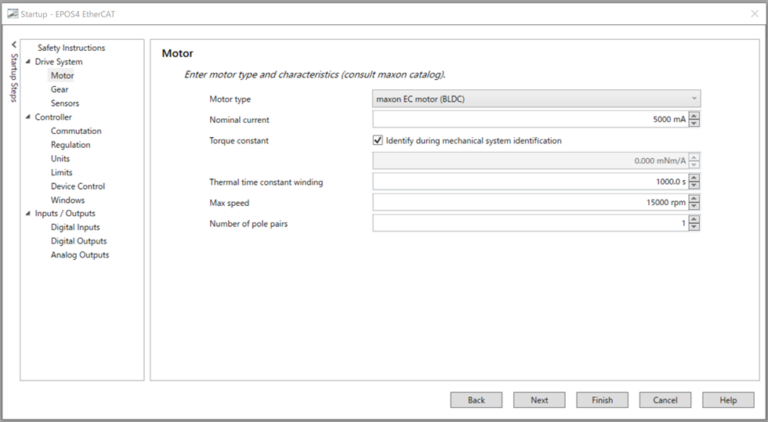
Task: Select Commutation under Controller
Action: pyautogui.click(x=76, y=131)
